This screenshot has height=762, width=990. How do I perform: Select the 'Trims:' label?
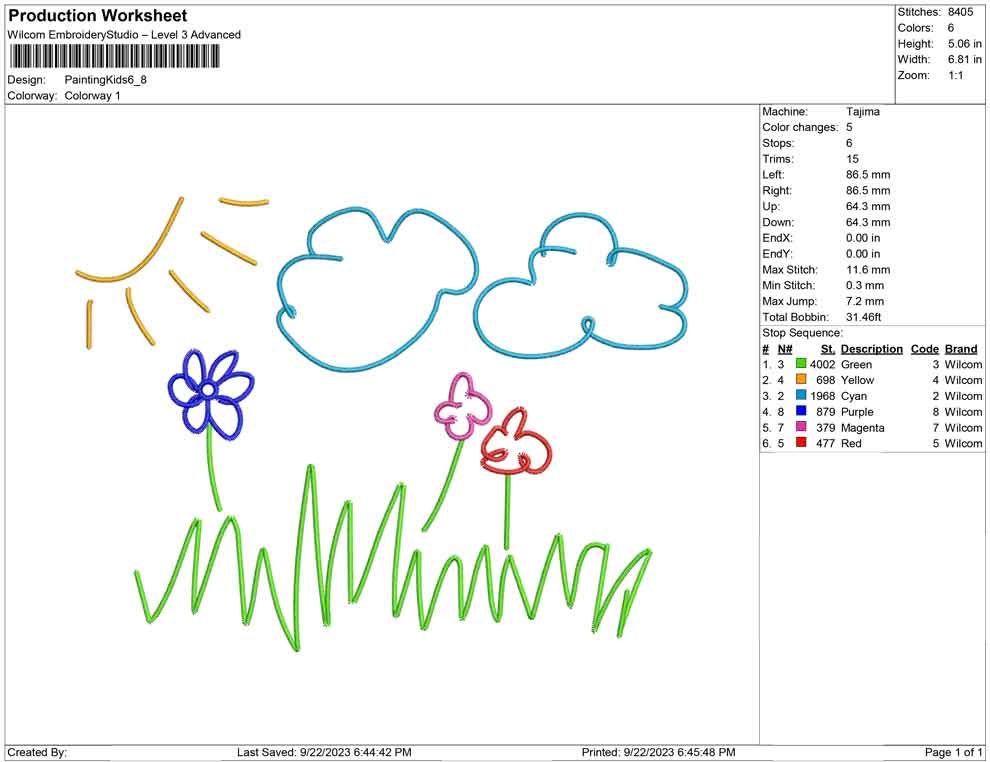click(x=778, y=159)
